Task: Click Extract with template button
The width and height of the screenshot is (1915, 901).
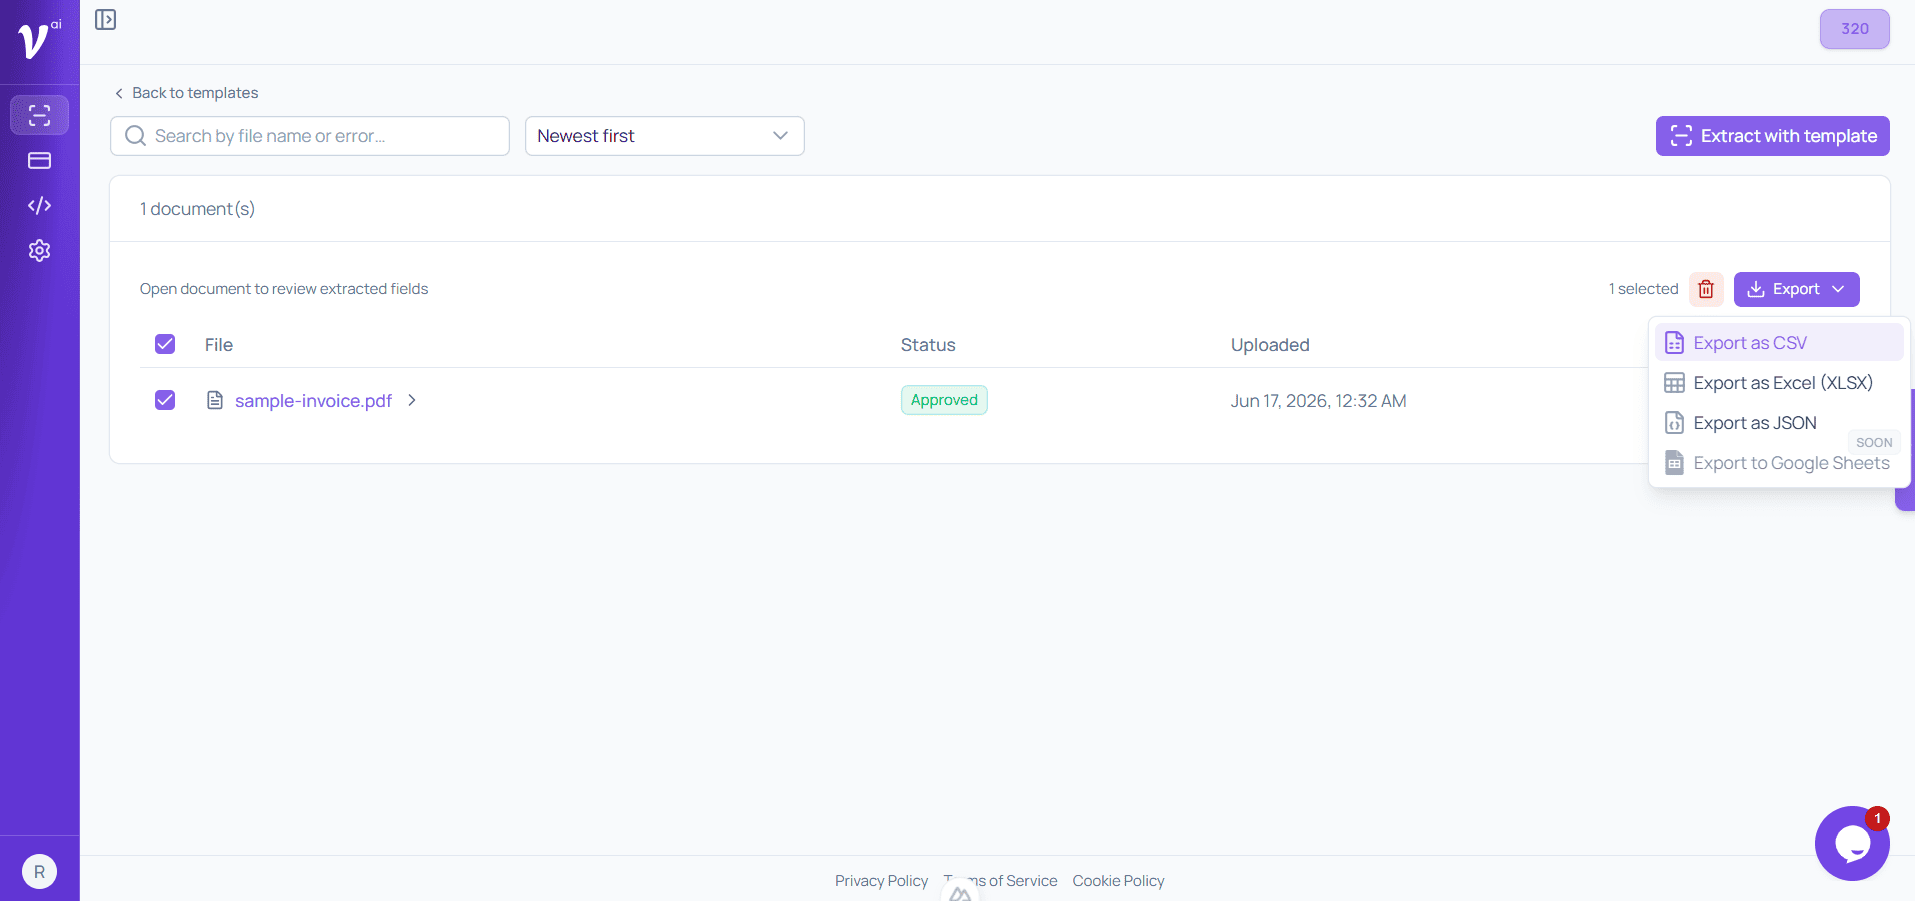Action: tap(1772, 136)
